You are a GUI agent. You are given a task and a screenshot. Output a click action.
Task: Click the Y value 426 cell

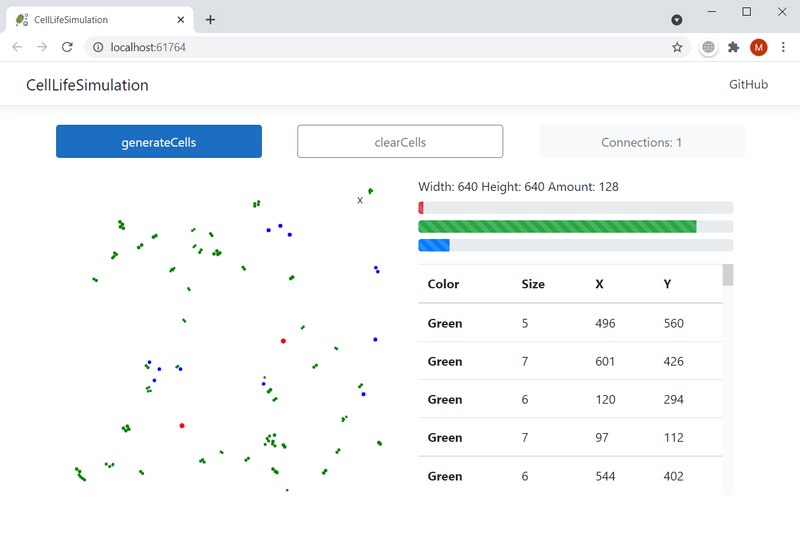(x=673, y=362)
